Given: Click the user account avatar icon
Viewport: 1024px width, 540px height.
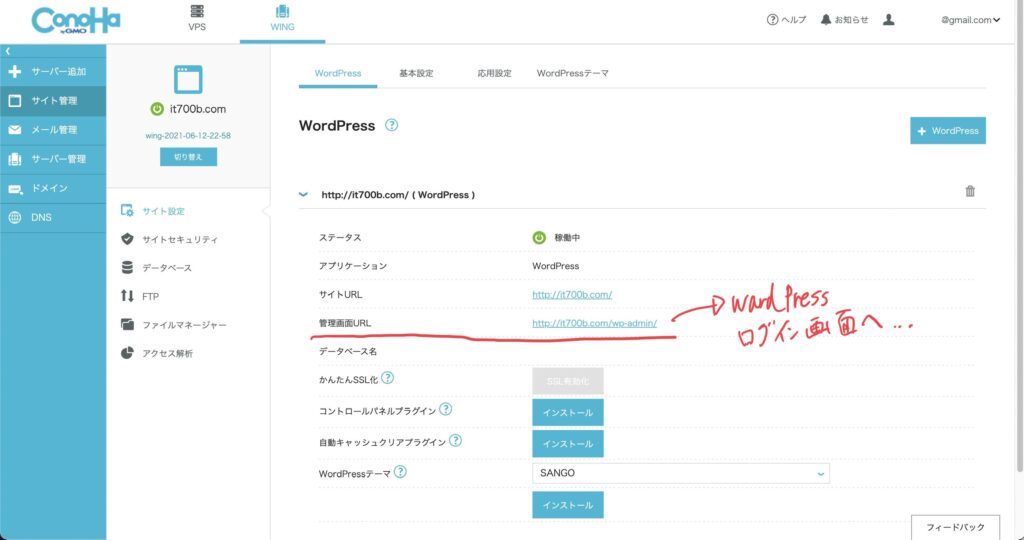Looking at the screenshot, I should [x=888, y=20].
